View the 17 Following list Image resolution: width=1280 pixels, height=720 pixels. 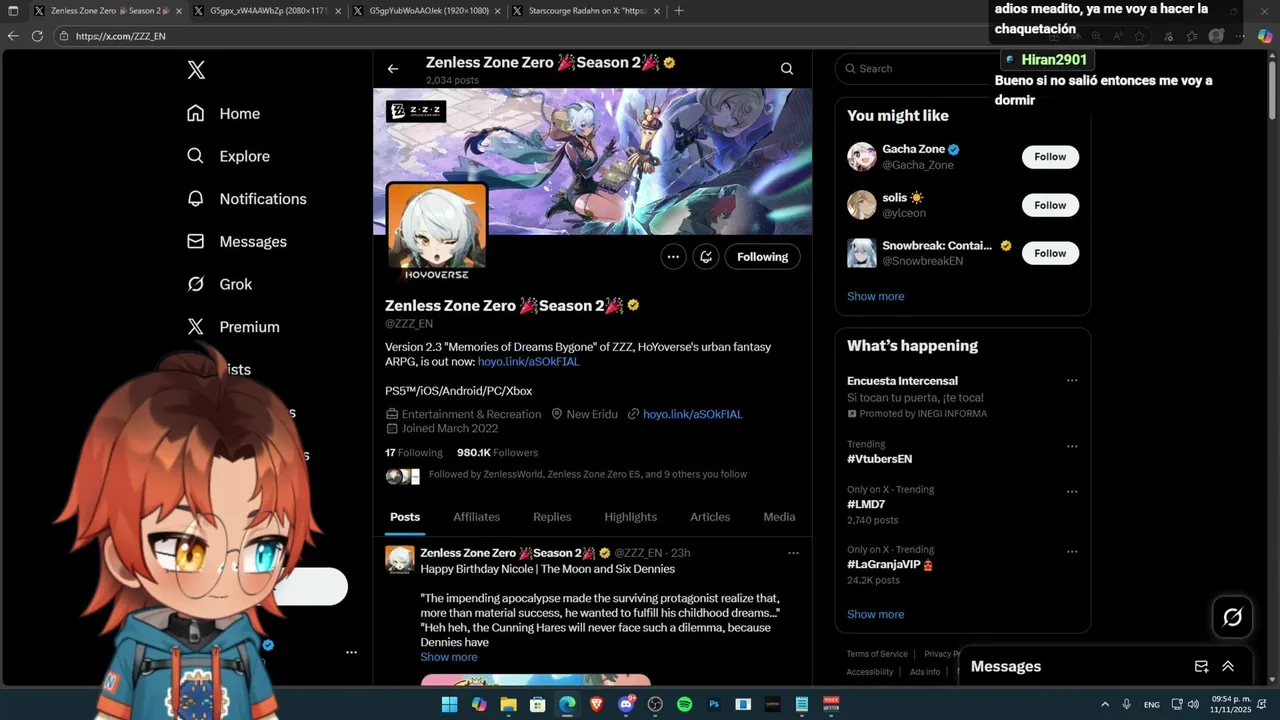(414, 453)
